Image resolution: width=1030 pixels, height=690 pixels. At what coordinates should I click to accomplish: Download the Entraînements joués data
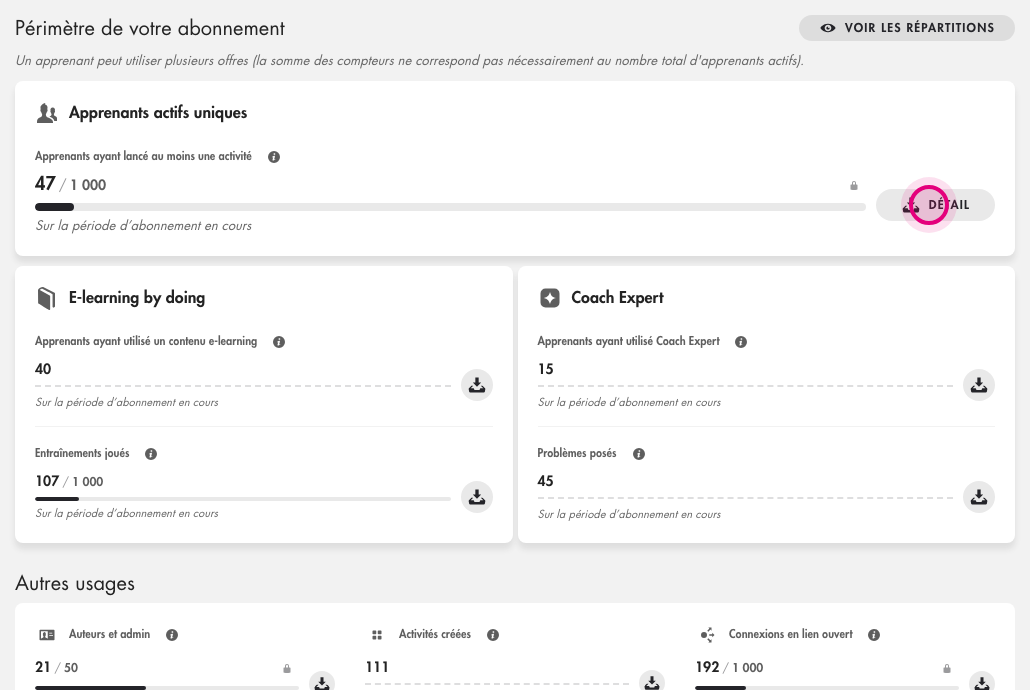(477, 497)
